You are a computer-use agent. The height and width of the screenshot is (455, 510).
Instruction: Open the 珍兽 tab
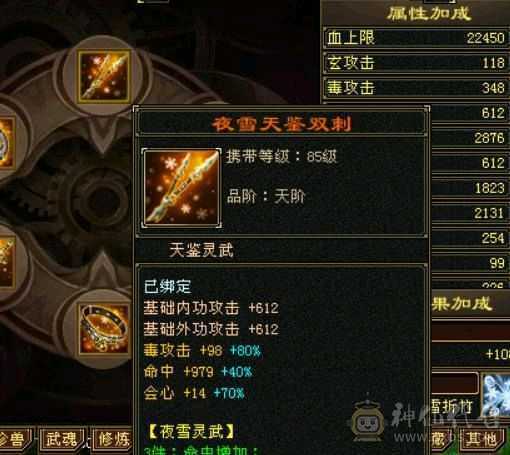coord(15,439)
